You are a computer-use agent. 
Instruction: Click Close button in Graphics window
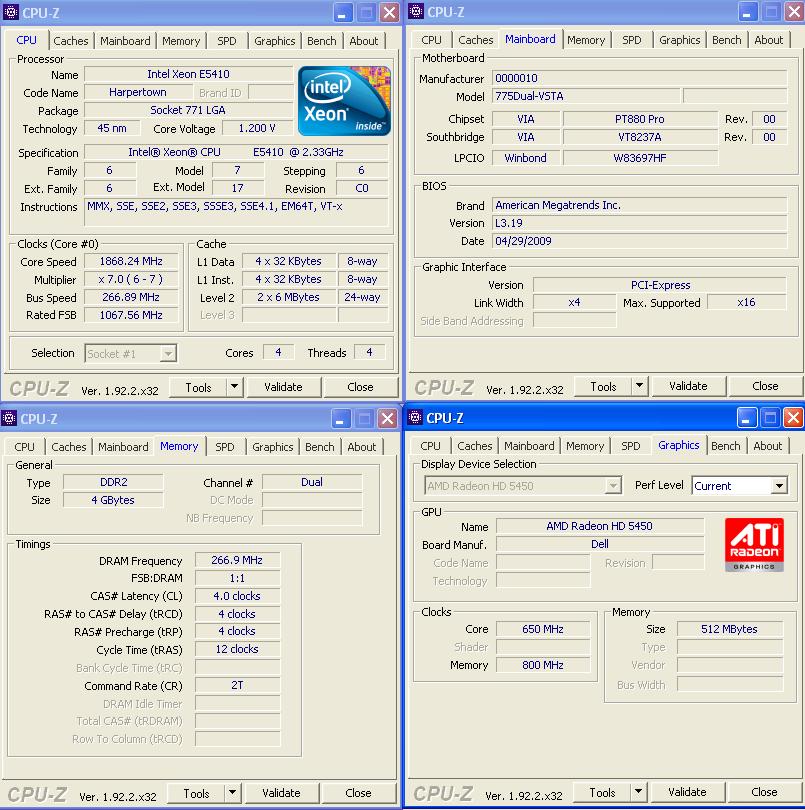click(764, 792)
